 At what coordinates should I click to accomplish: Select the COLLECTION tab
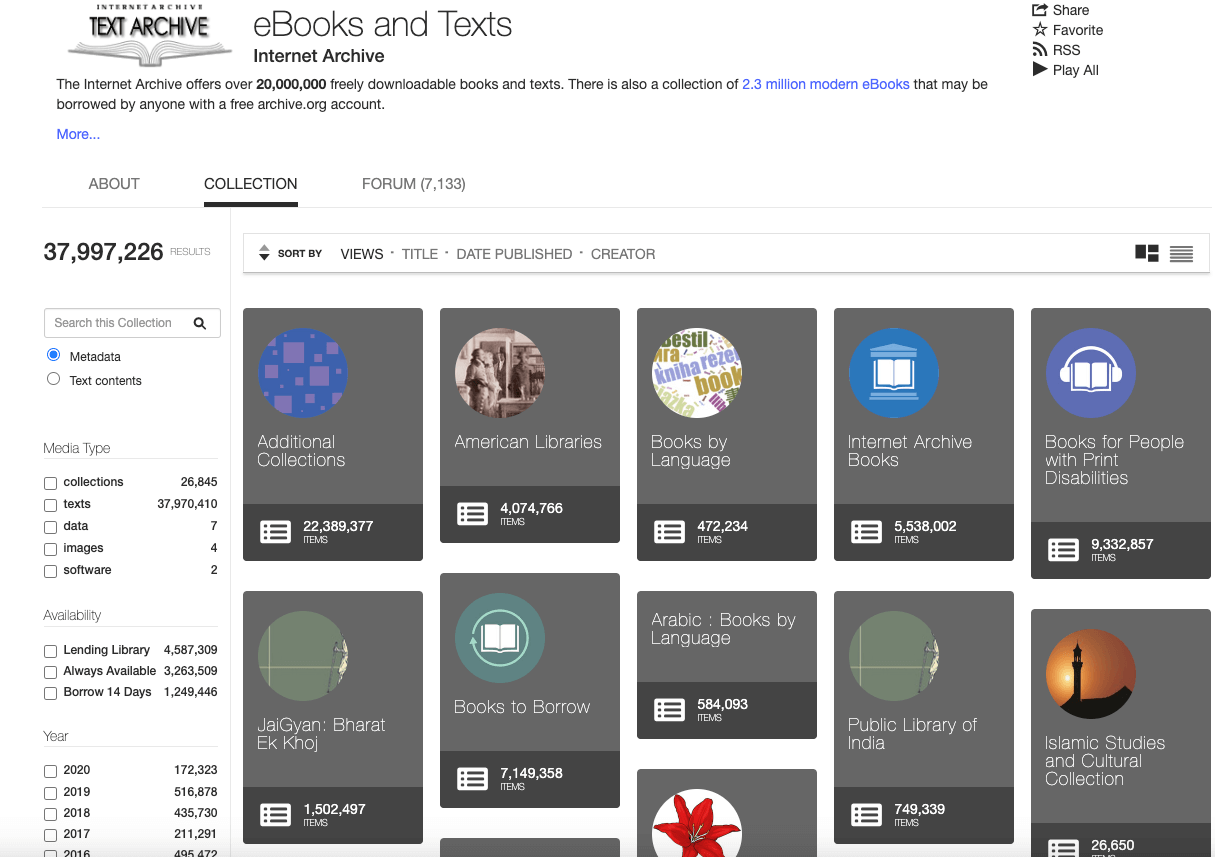coord(251,184)
